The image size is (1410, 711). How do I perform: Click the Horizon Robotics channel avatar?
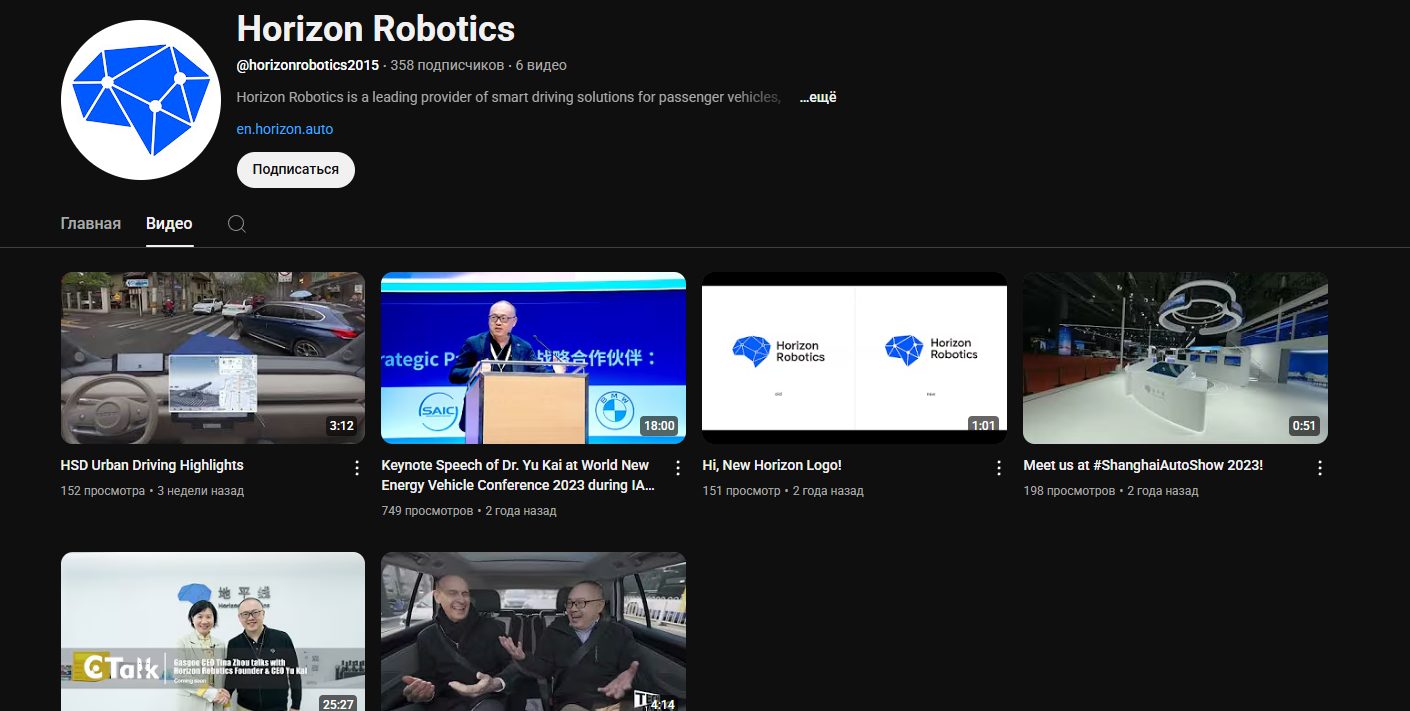point(141,100)
